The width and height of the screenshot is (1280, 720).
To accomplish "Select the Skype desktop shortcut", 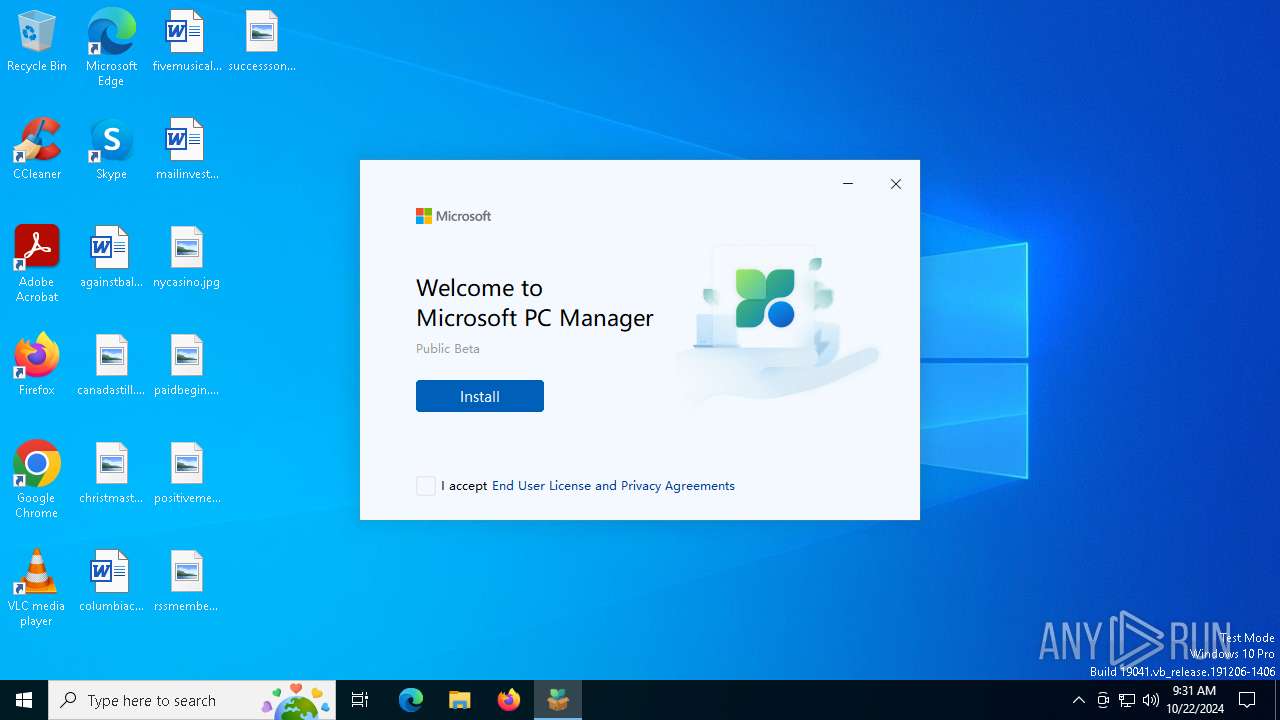I will tap(111, 150).
